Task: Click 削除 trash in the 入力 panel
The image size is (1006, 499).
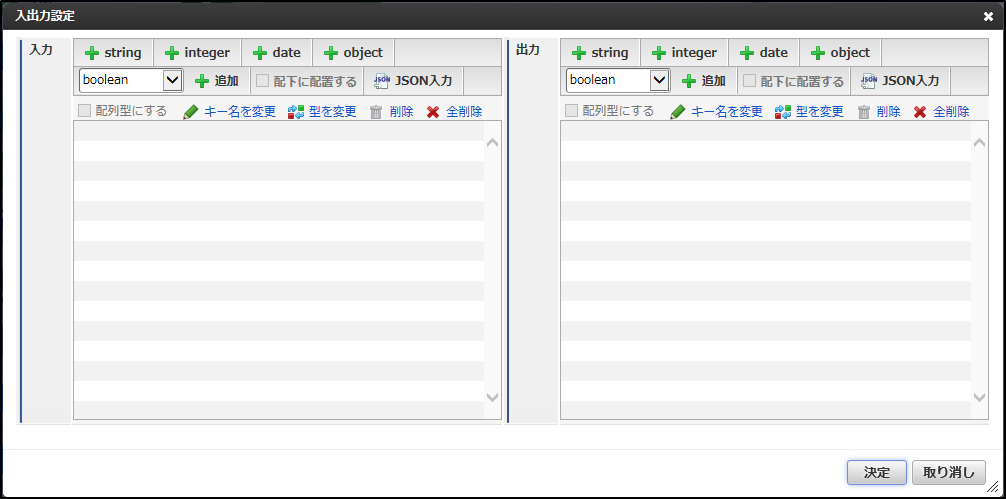Action: coord(392,112)
